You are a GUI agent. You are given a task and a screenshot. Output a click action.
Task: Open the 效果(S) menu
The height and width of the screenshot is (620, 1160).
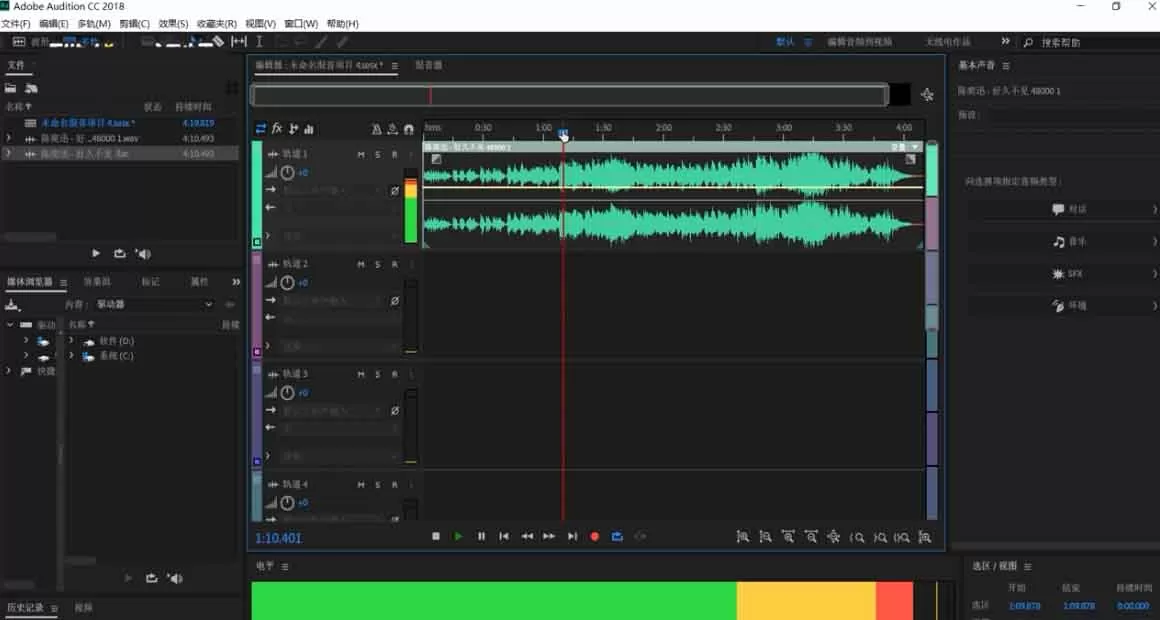coord(173,24)
